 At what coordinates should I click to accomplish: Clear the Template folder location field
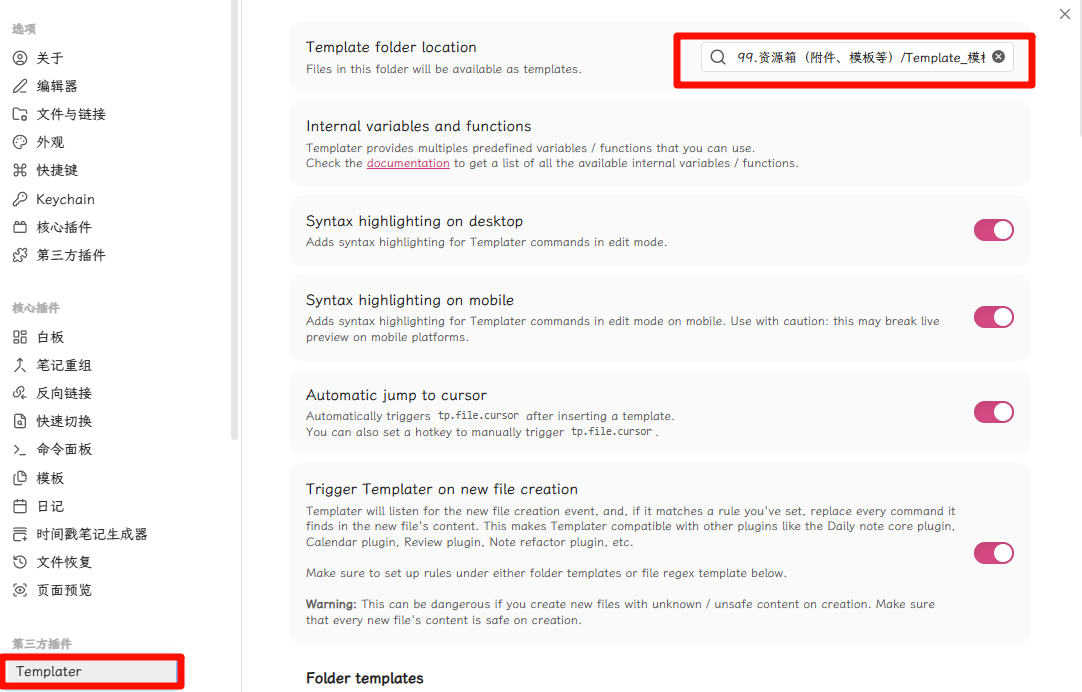[998, 57]
